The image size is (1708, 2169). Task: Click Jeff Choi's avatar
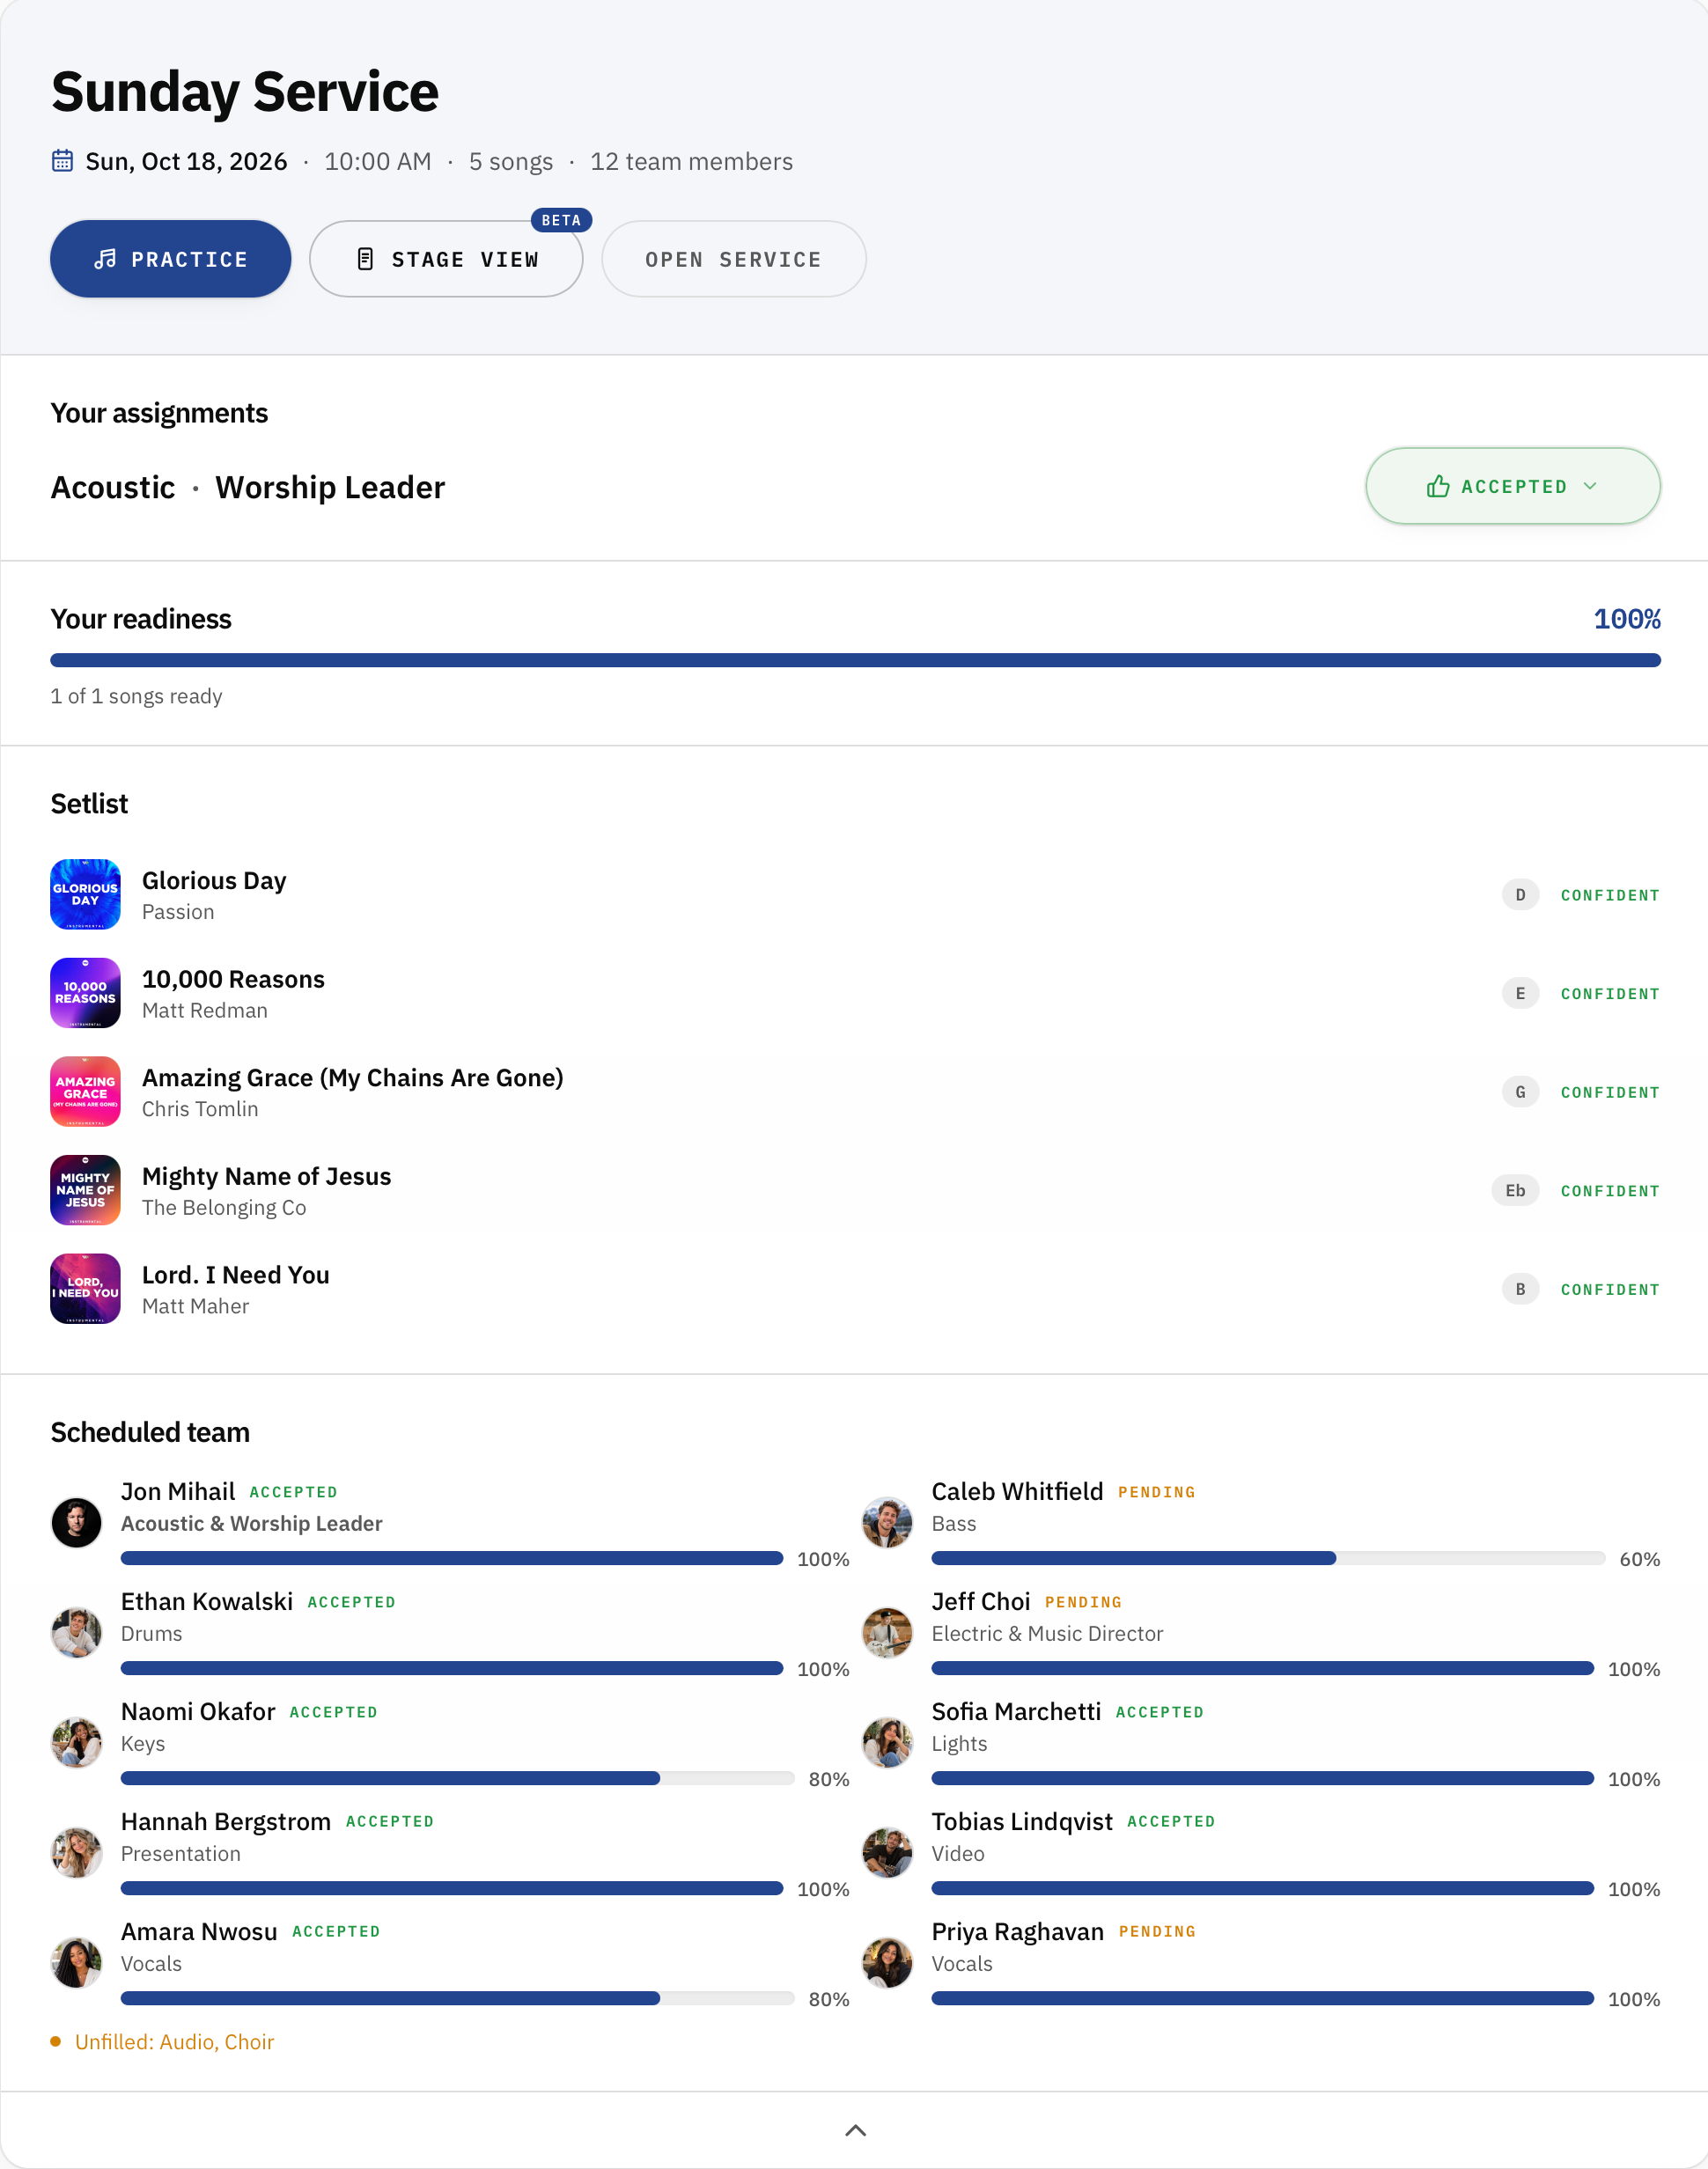point(888,1632)
